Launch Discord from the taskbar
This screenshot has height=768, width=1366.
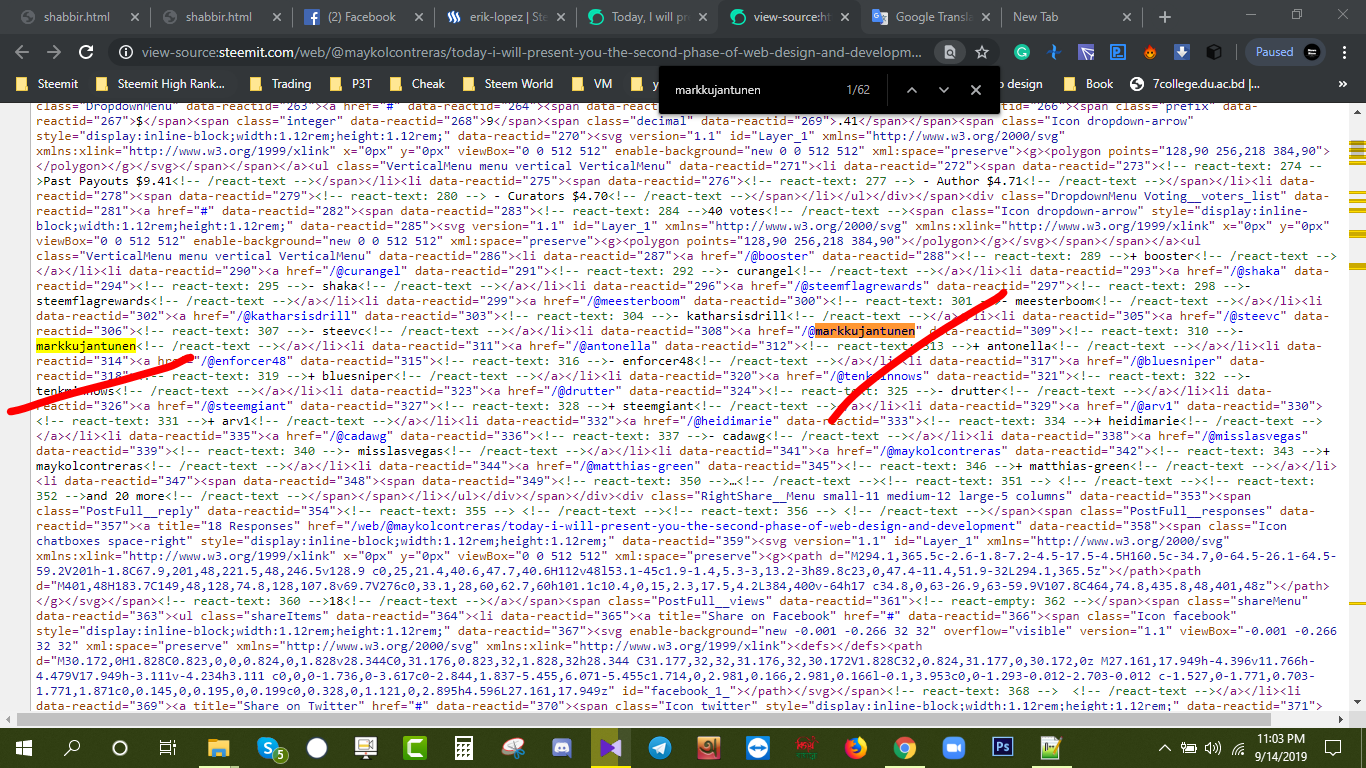click(561, 748)
